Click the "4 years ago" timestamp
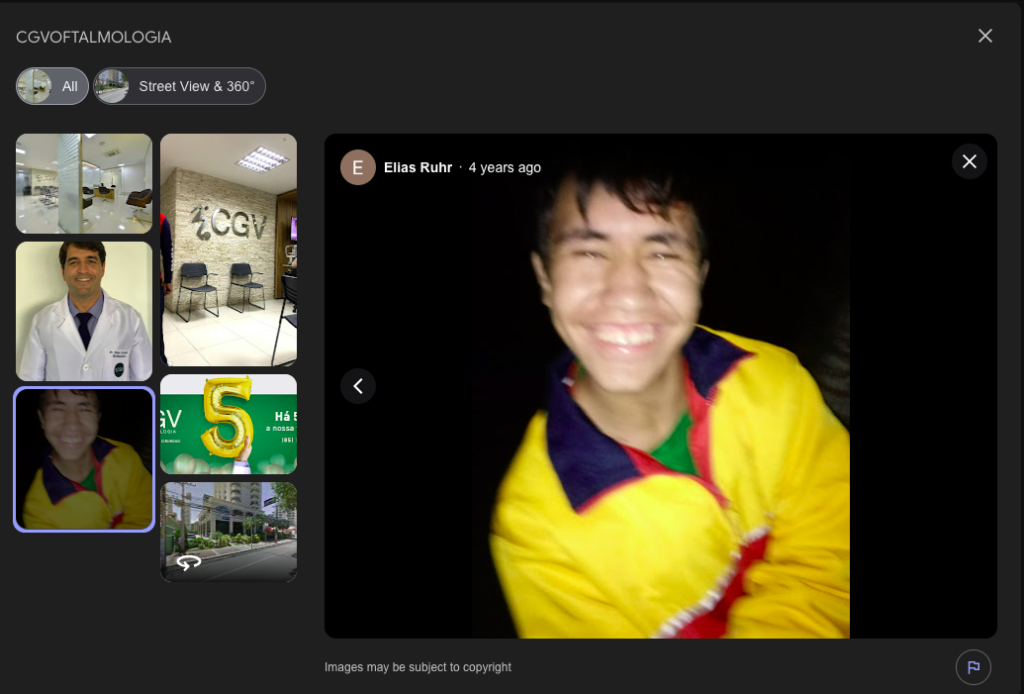The width and height of the screenshot is (1024, 694). click(x=505, y=167)
